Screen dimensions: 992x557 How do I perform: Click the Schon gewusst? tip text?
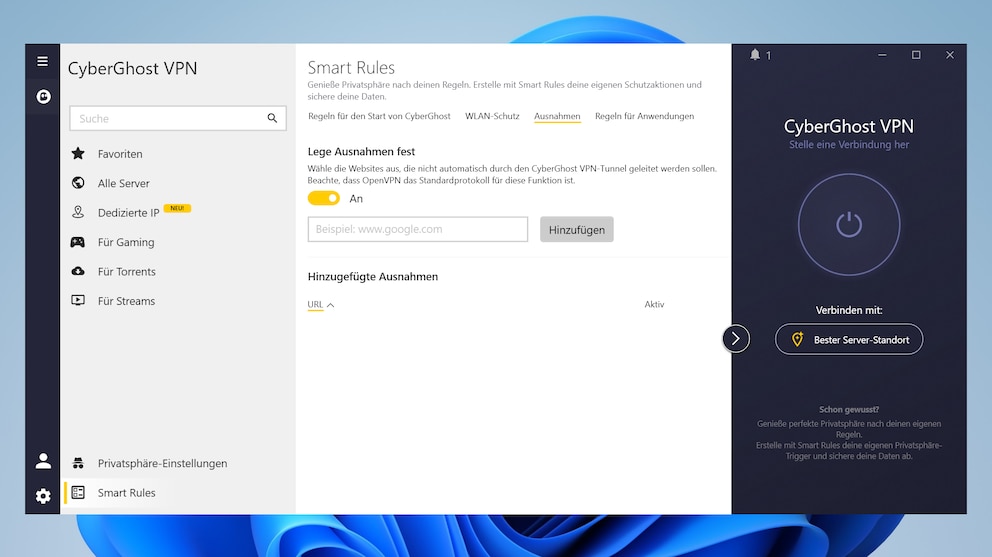click(x=848, y=410)
